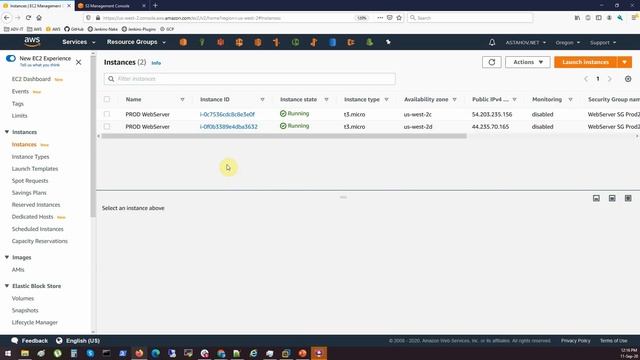This screenshot has height=360, width=640.
Task: Switch details pane to bottom layout icon
Action: point(596,198)
